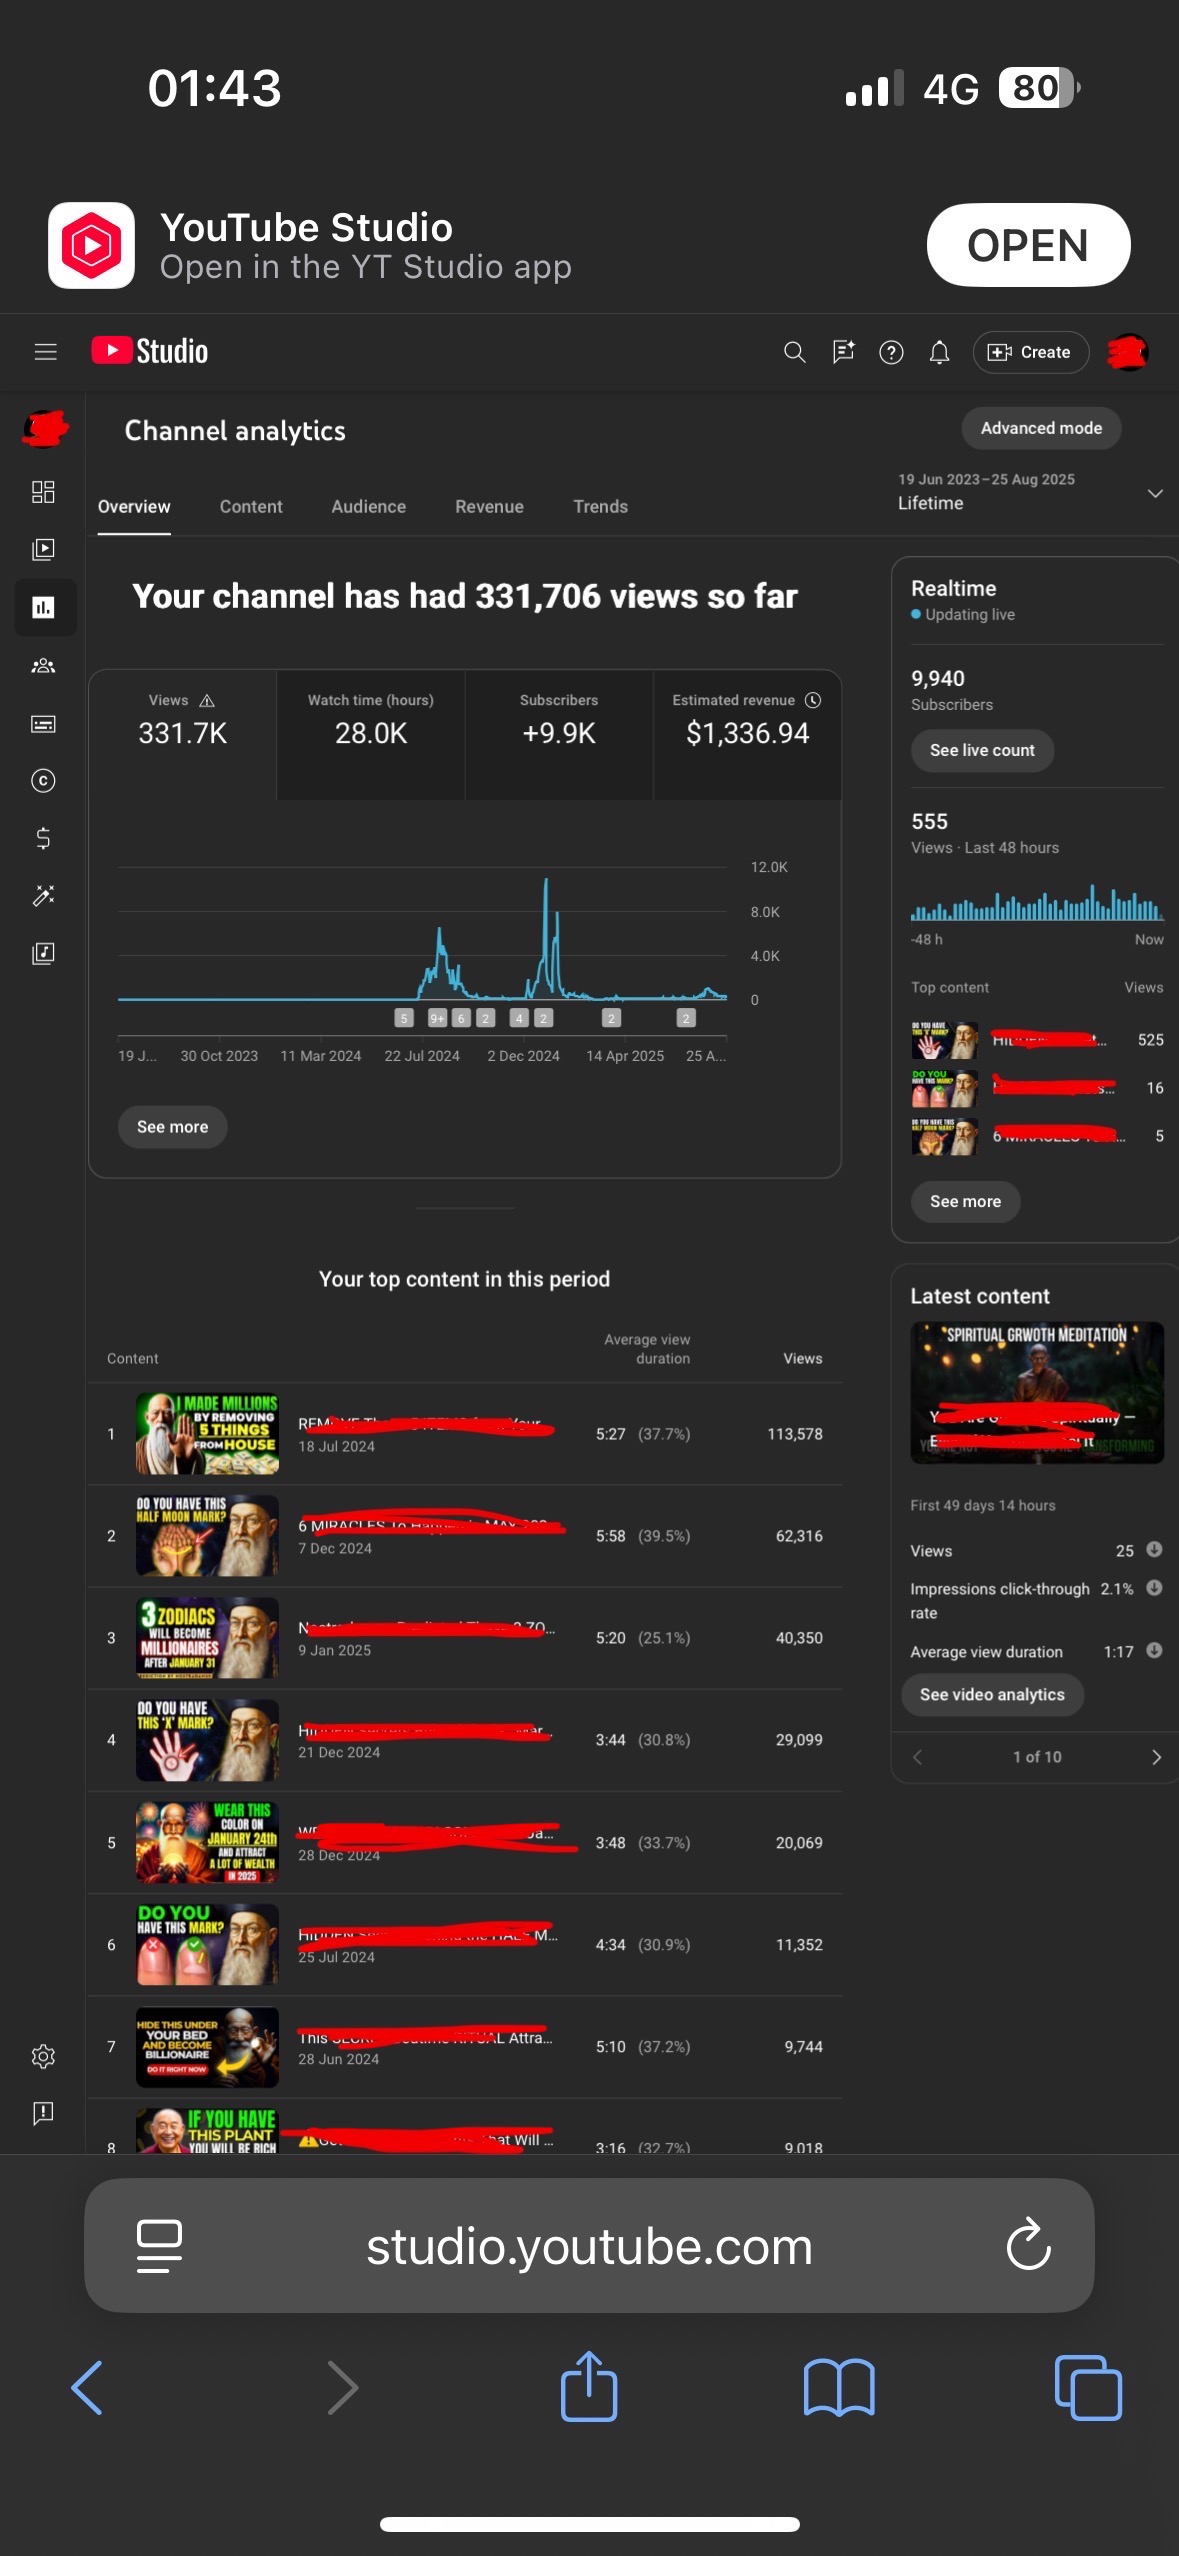Open the Dashboard sidebar icon
1179x2556 pixels.
coord(43,491)
